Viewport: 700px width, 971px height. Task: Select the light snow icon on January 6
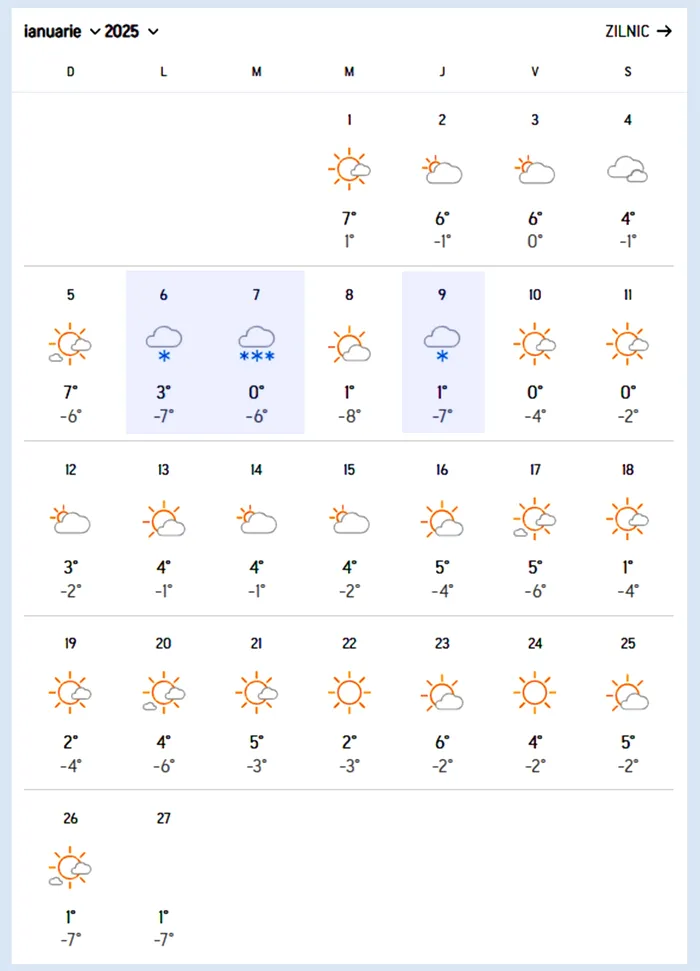point(164,345)
